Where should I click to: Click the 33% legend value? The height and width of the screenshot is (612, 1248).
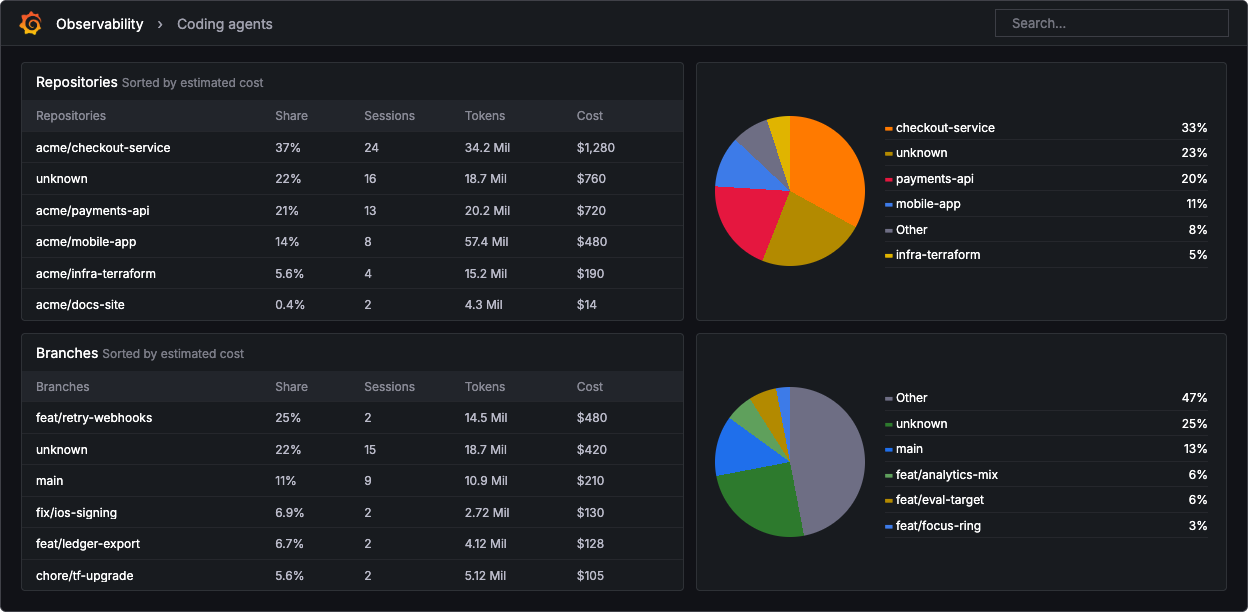1194,128
